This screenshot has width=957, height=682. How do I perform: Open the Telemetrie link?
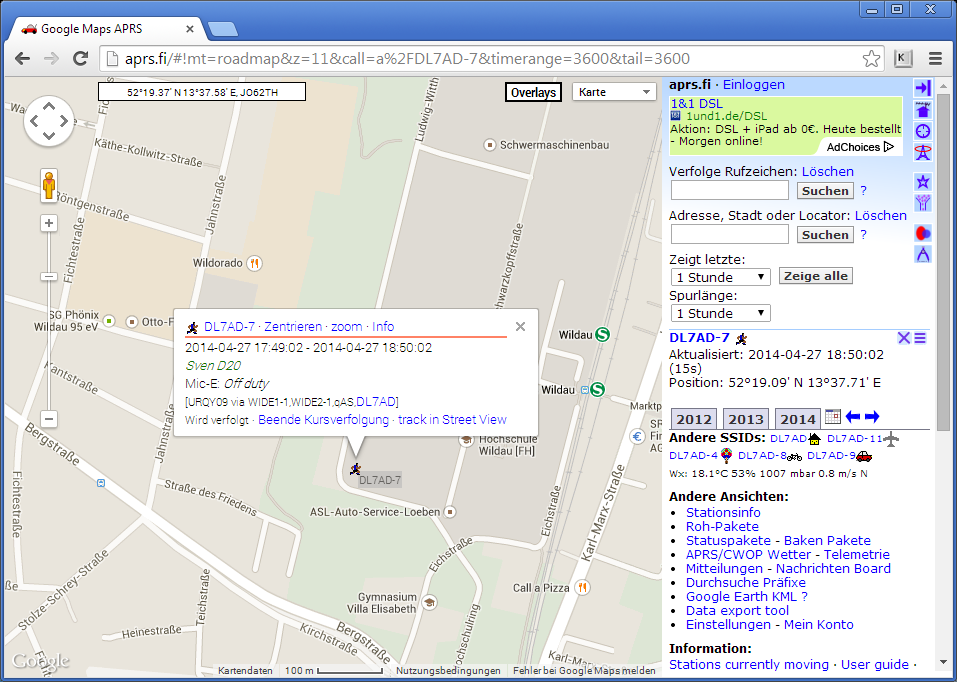(x=857, y=554)
